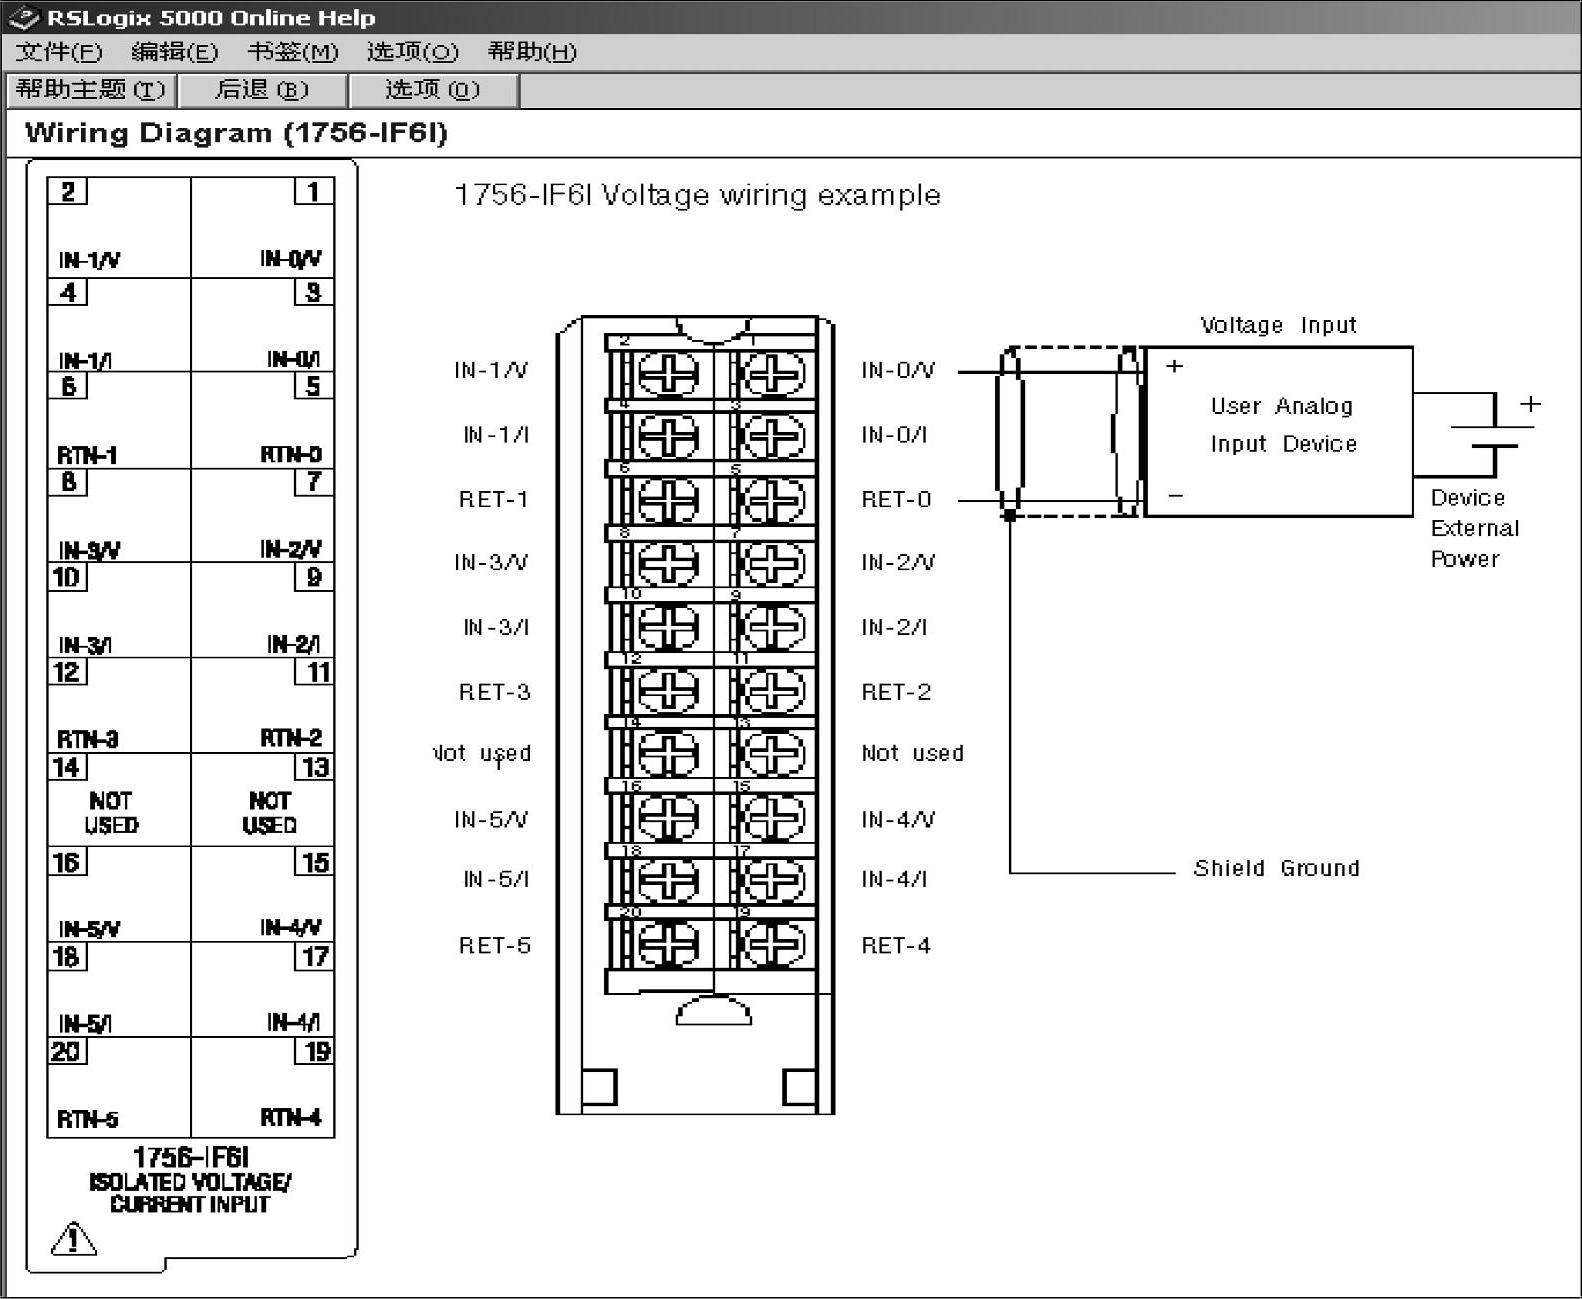The width and height of the screenshot is (1582, 1299).
Task: Open the 编辑(E) menu
Action: pos(174,52)
